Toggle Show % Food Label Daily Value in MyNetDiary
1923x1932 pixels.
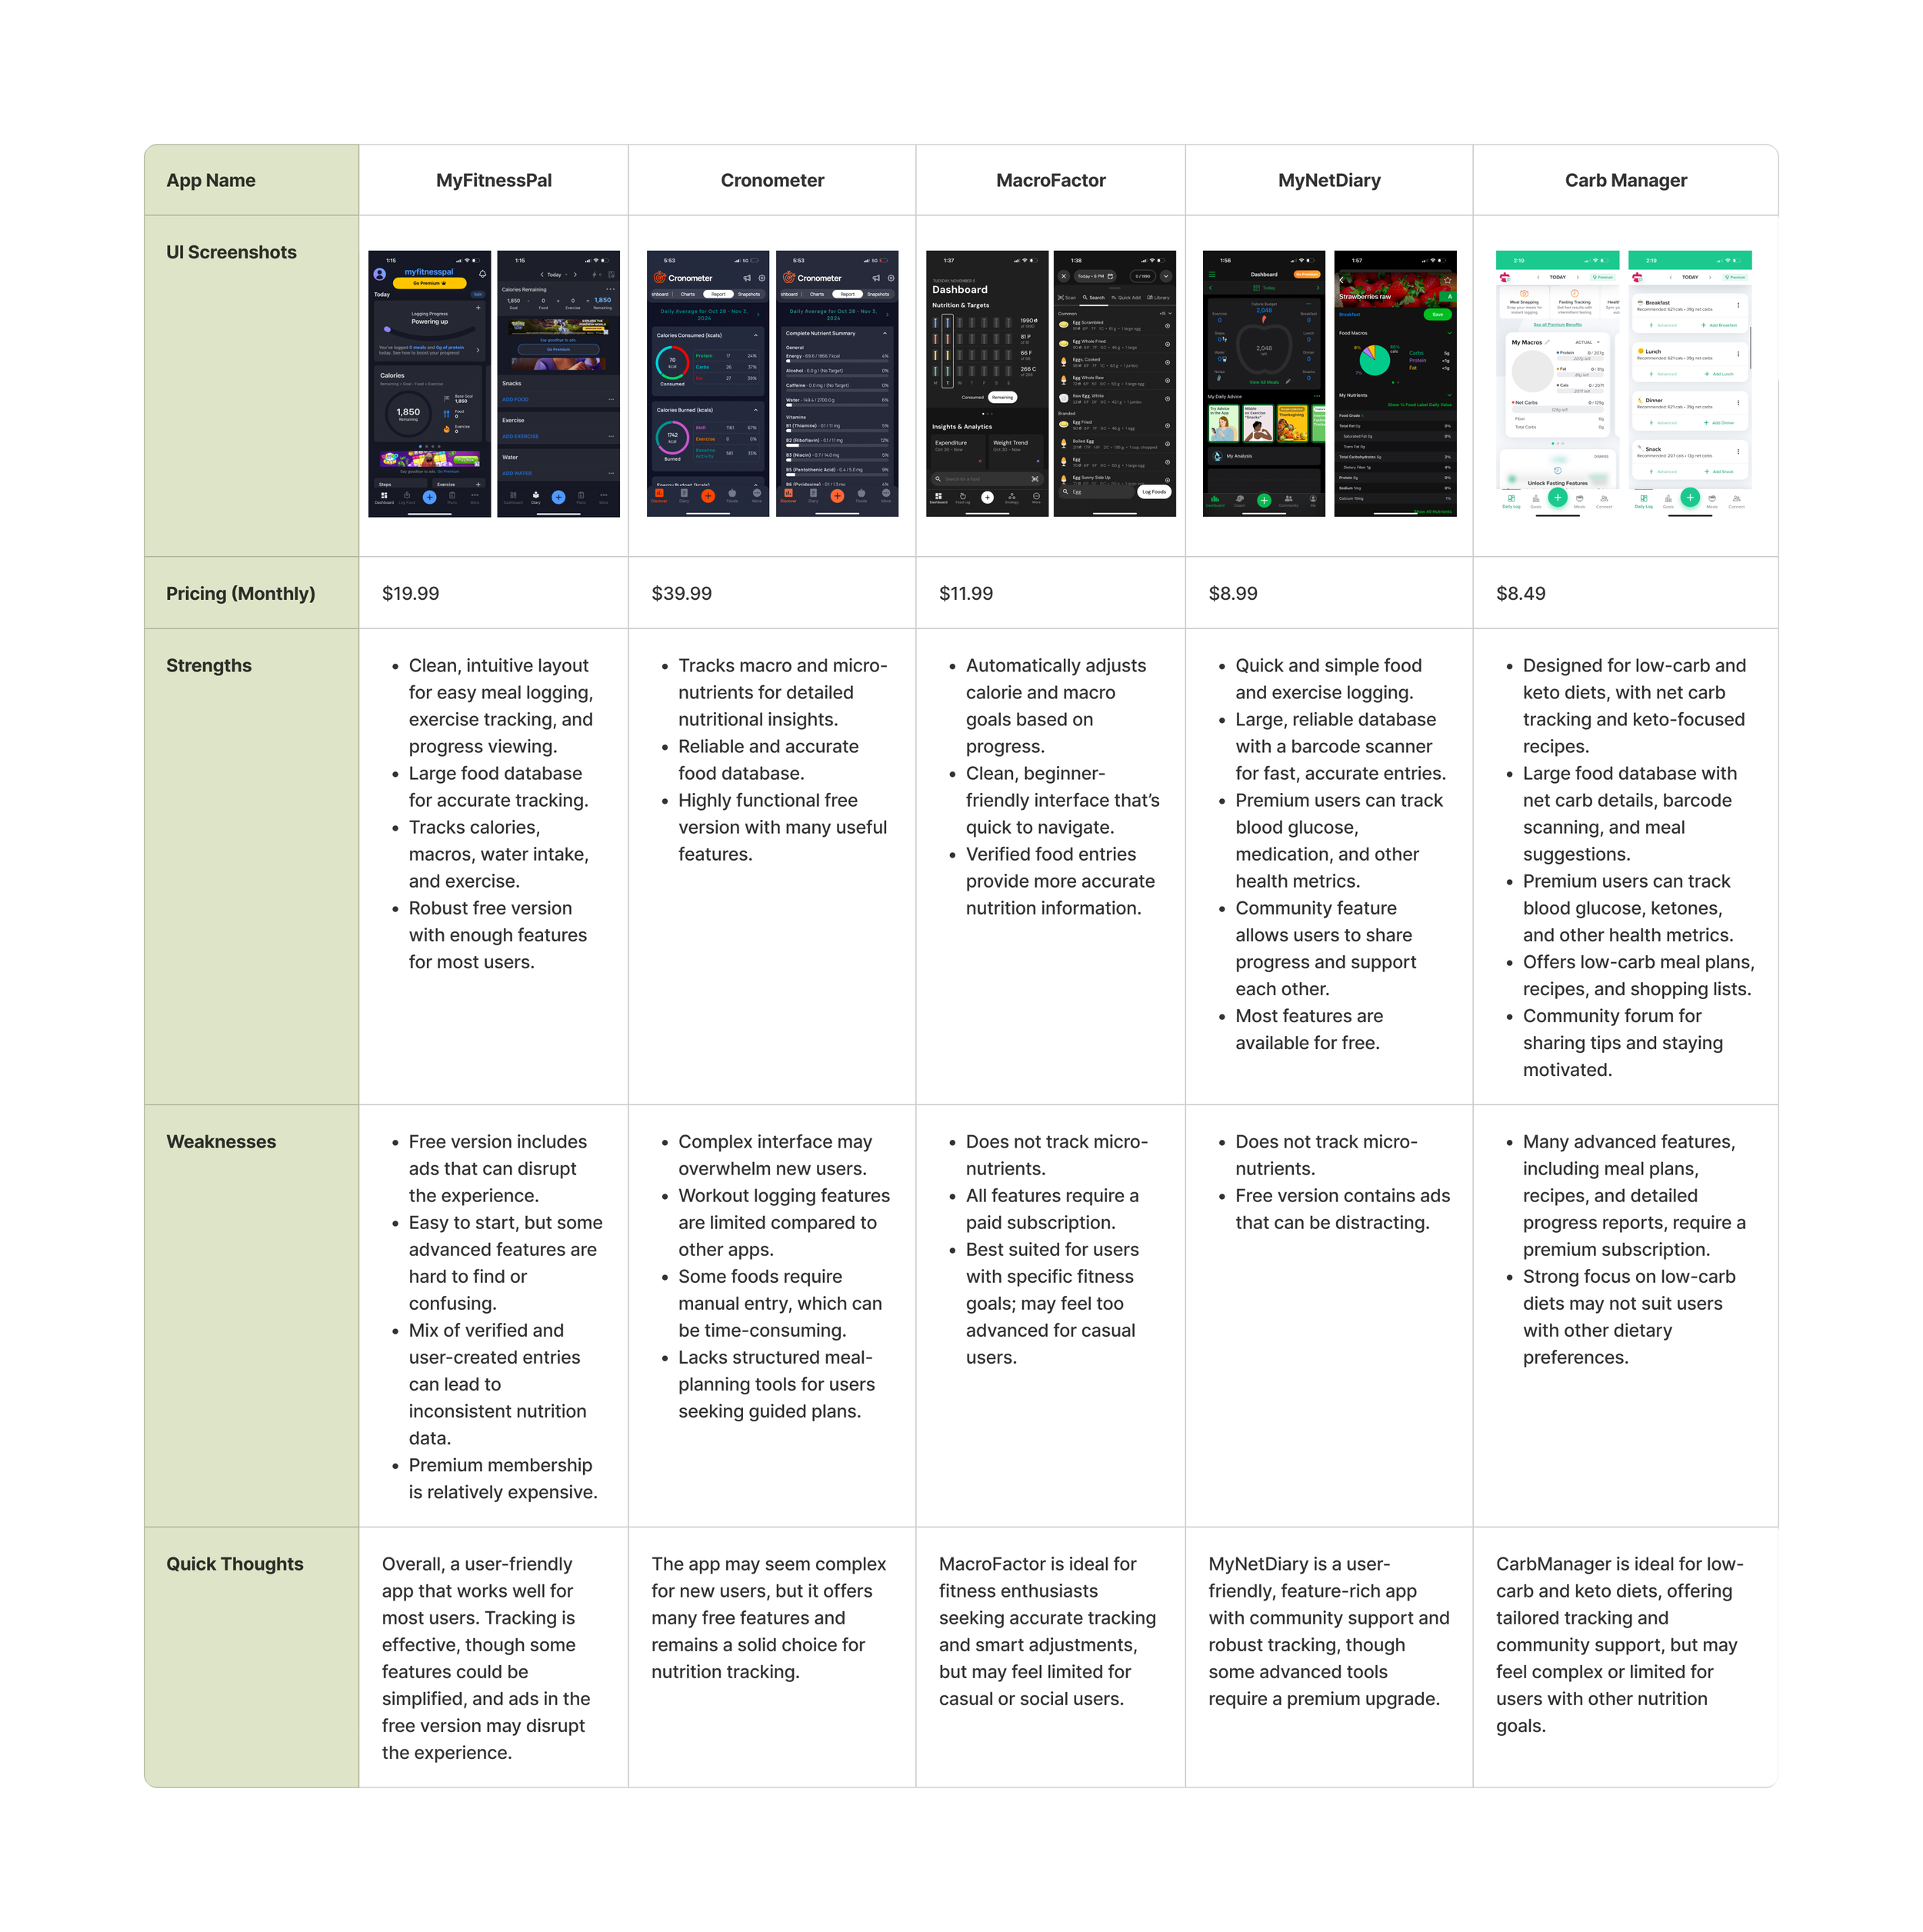coord(1420,405)
